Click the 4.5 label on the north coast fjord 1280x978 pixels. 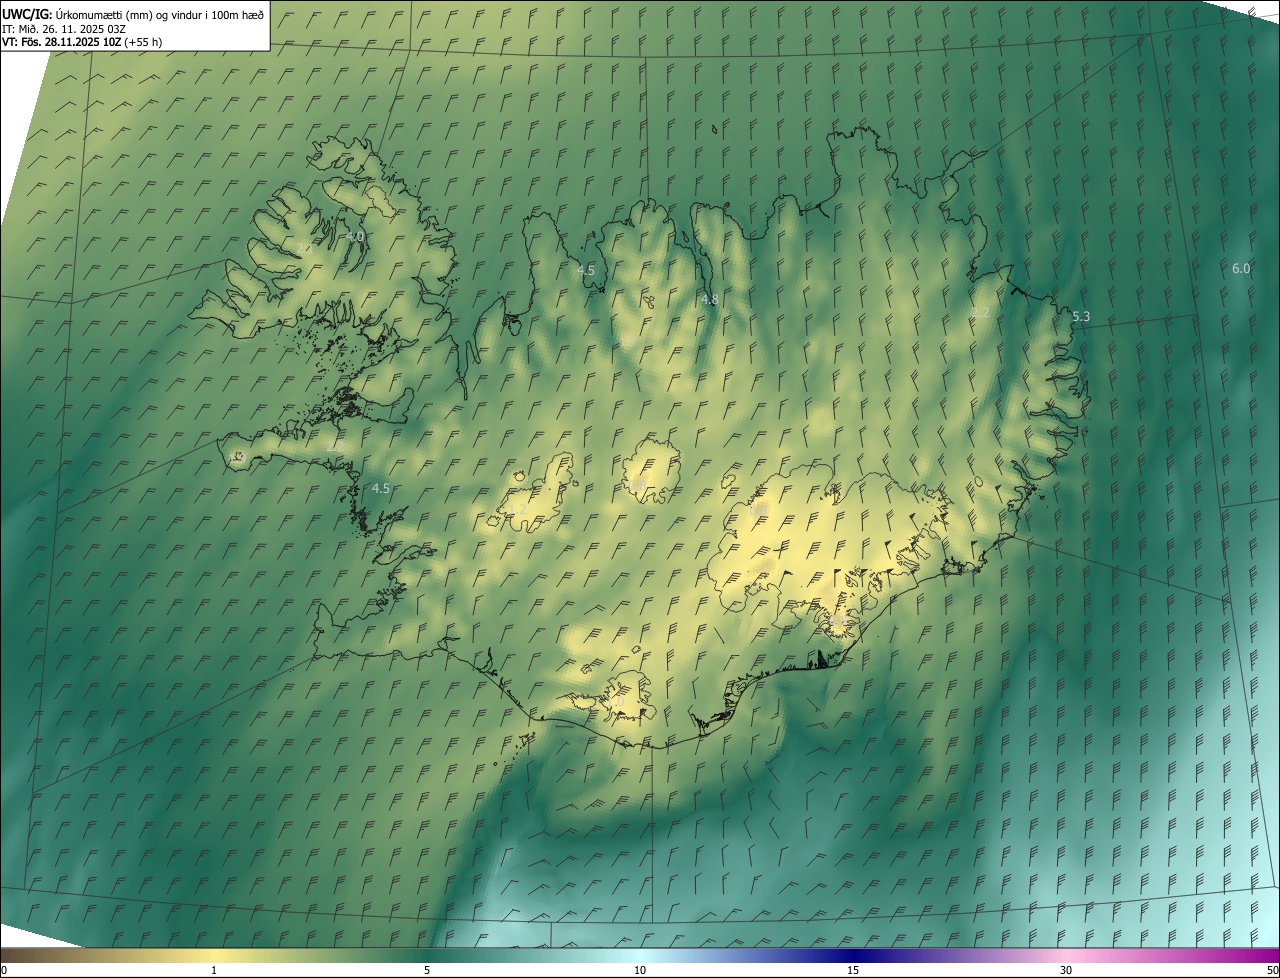tap(586, 270)
